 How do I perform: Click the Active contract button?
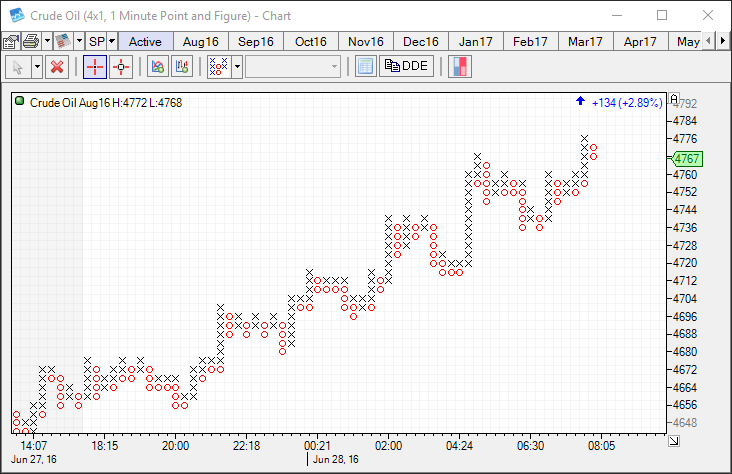point(145,41)
